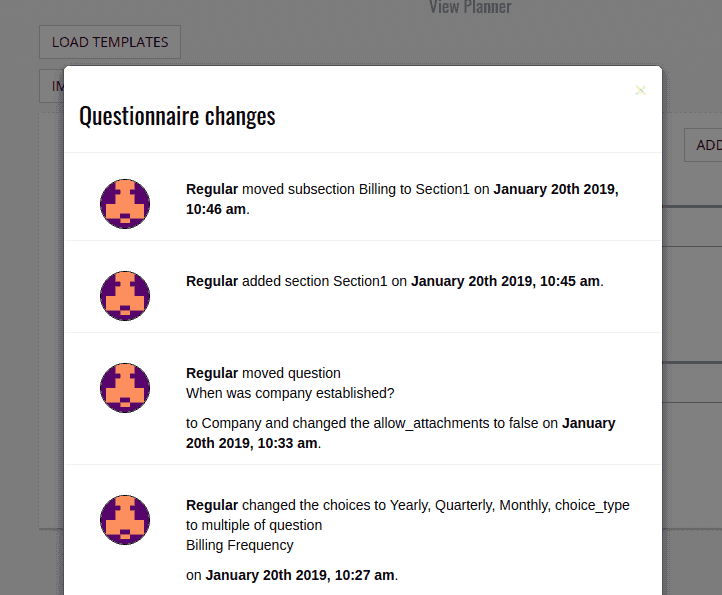
Task: Click avatar beside 'moved question' entry
Action: click(125, 388)
